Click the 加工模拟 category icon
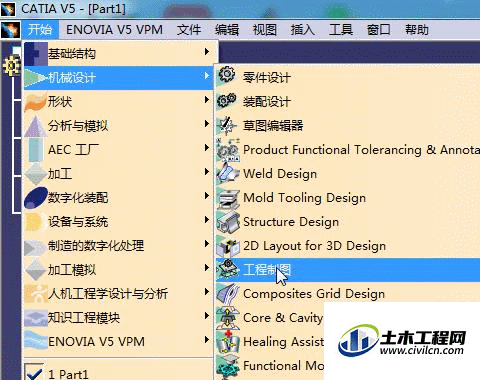This screenshot has width=480, height=380. point(35,270)
